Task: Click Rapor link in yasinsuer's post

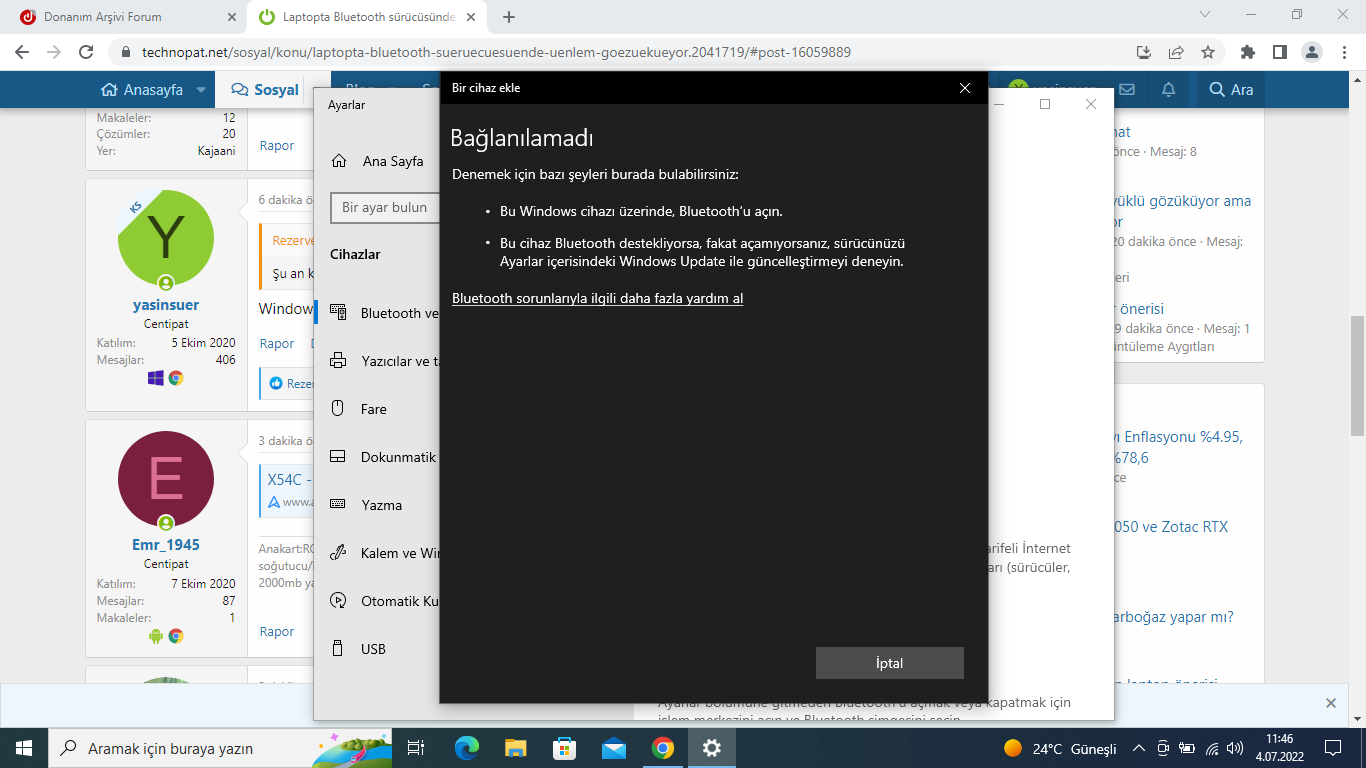Action: tap(277, 343)
